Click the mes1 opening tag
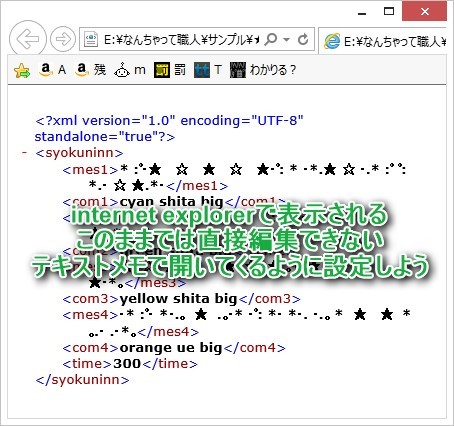Viewport: 454px width, 426px height. tap(90, 170)
